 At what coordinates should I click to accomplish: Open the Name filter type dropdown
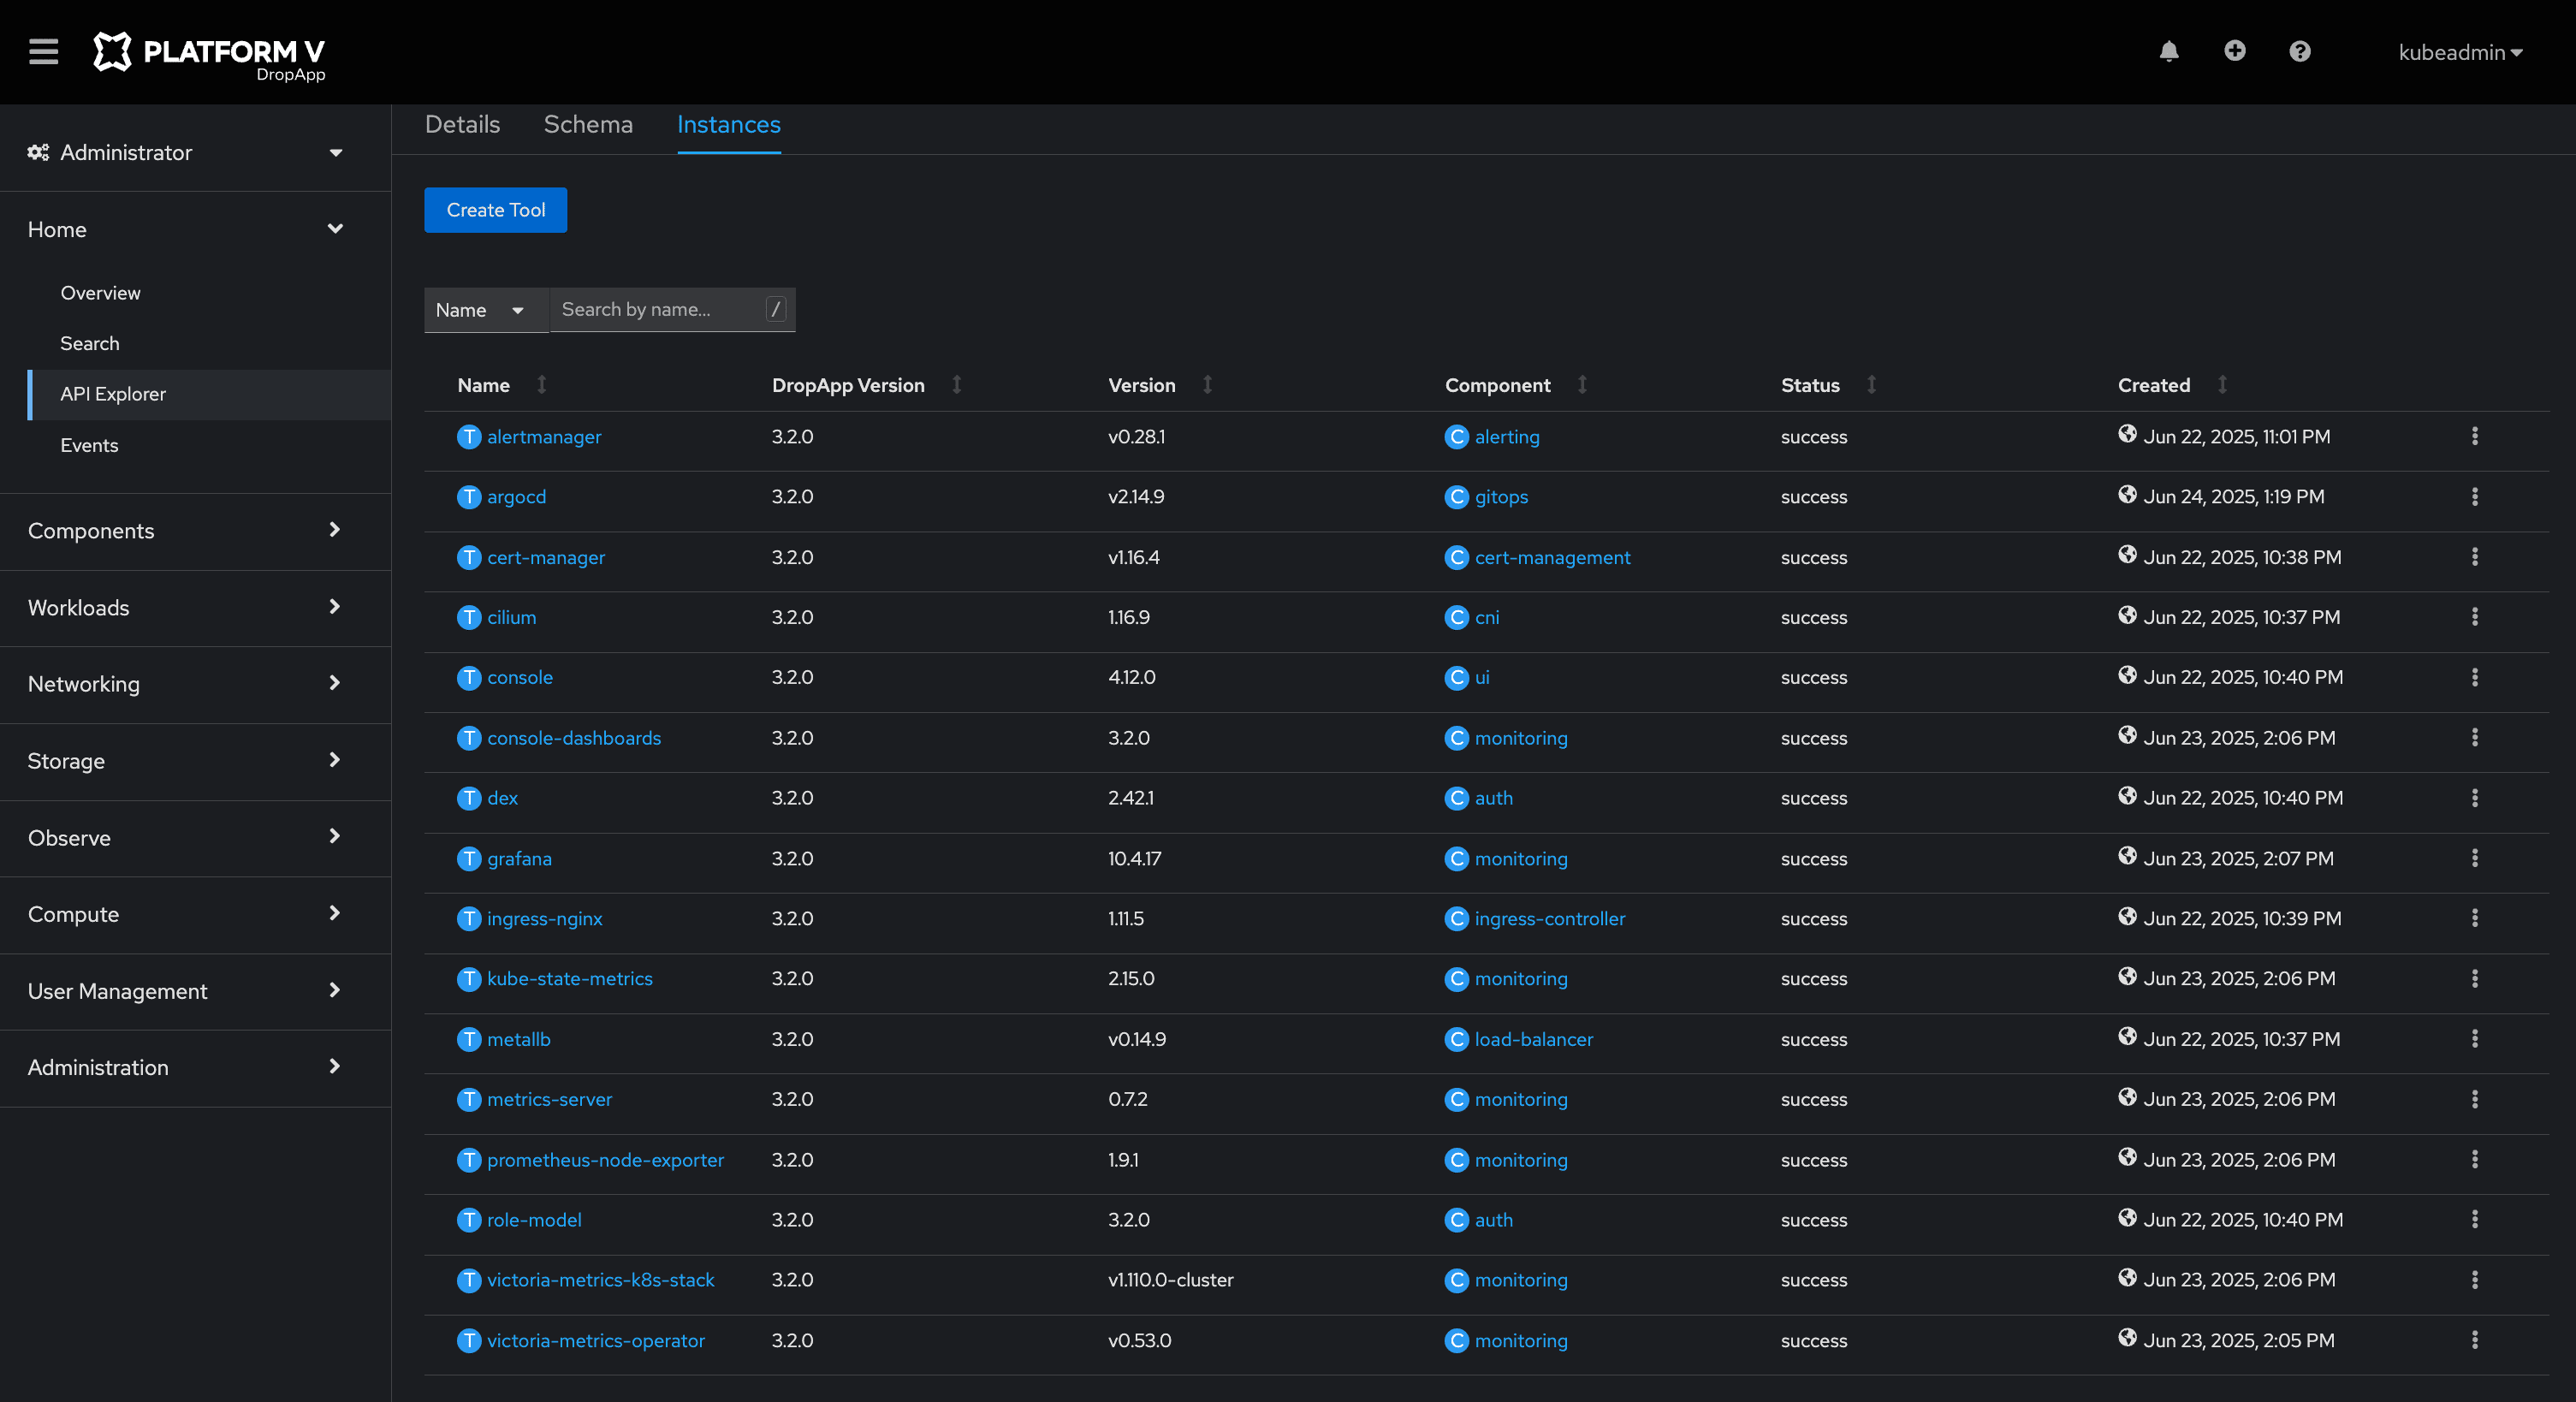pos(485,310)
